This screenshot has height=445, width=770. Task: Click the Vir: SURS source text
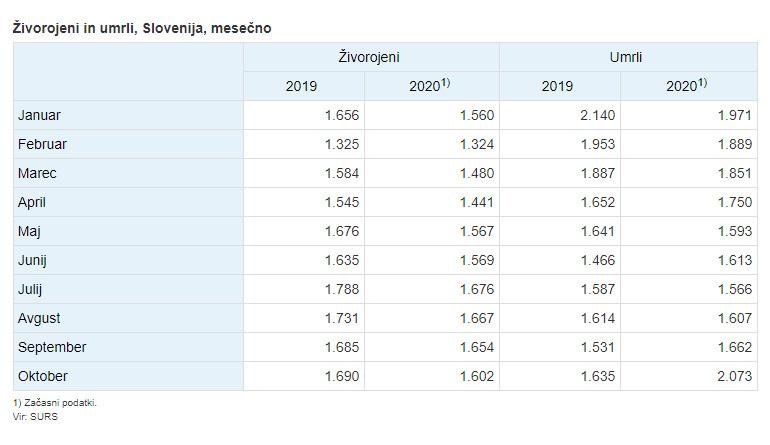point(35,416)
